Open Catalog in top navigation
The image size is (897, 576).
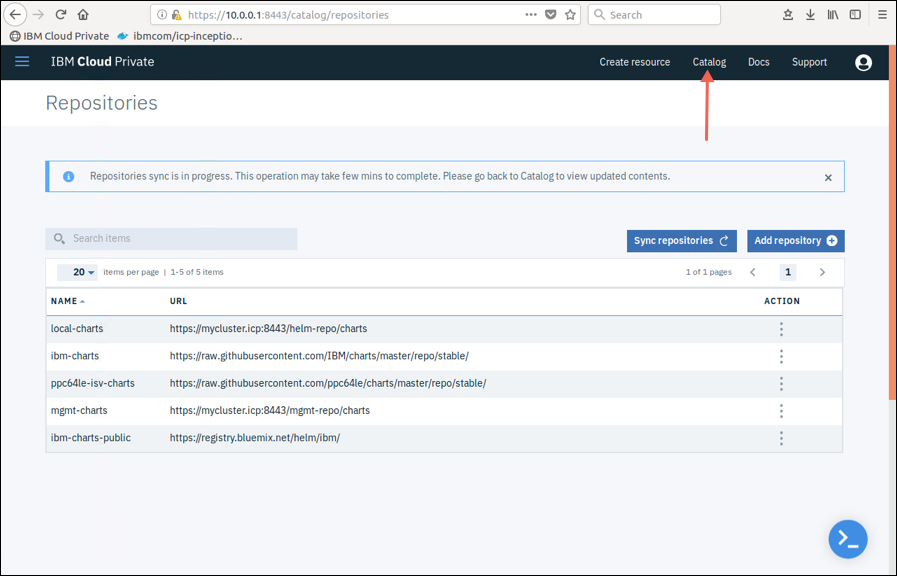709,62
